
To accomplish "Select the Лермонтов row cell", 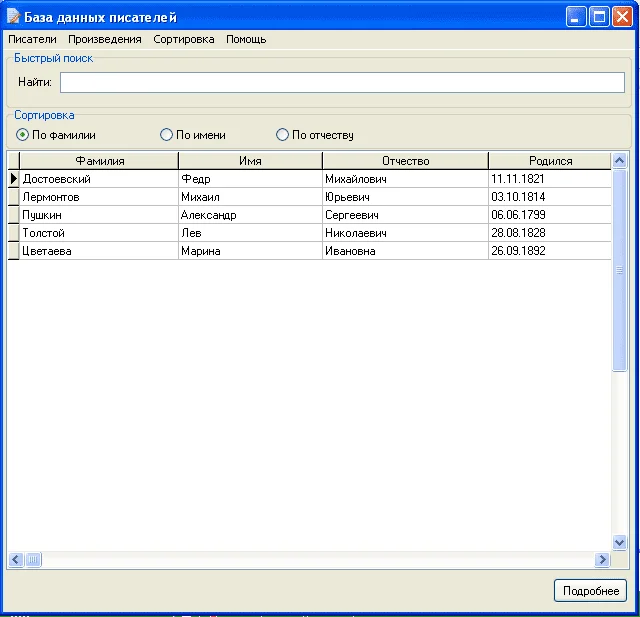I will click(x=99, y=197).
